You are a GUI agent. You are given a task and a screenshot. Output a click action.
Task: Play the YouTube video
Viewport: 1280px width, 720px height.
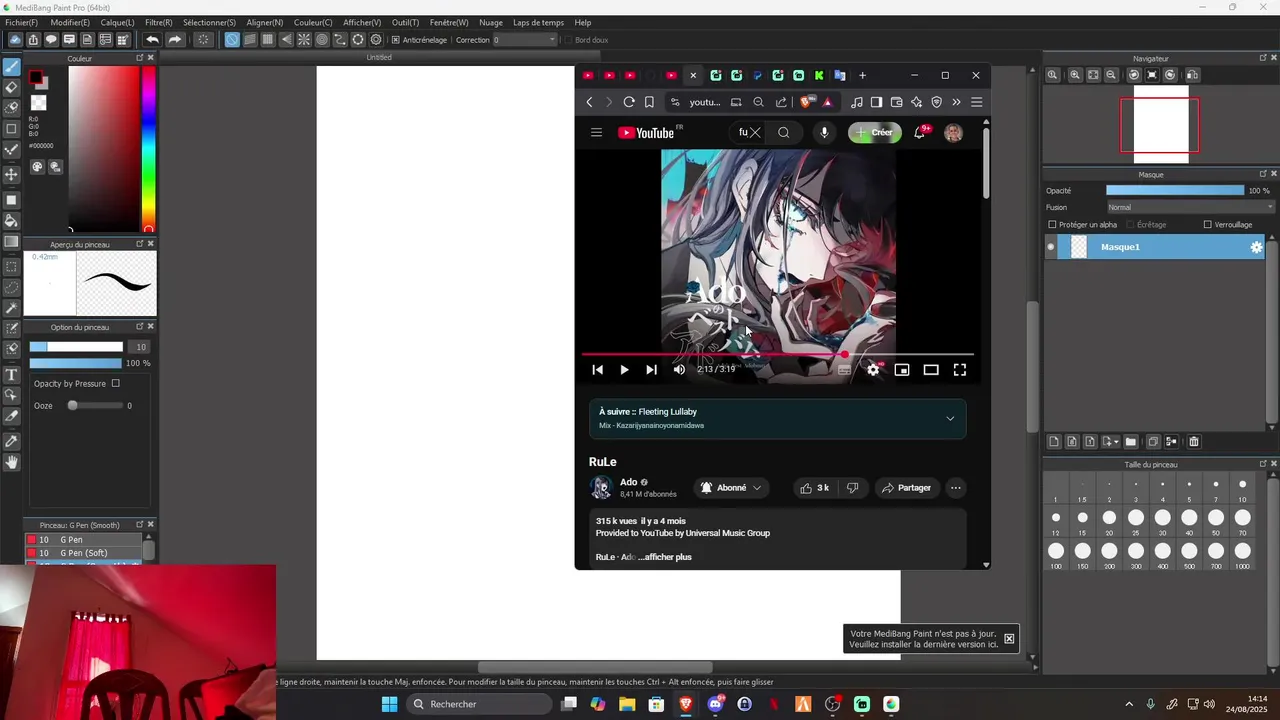pyautogui.click(x=624, y=370)
